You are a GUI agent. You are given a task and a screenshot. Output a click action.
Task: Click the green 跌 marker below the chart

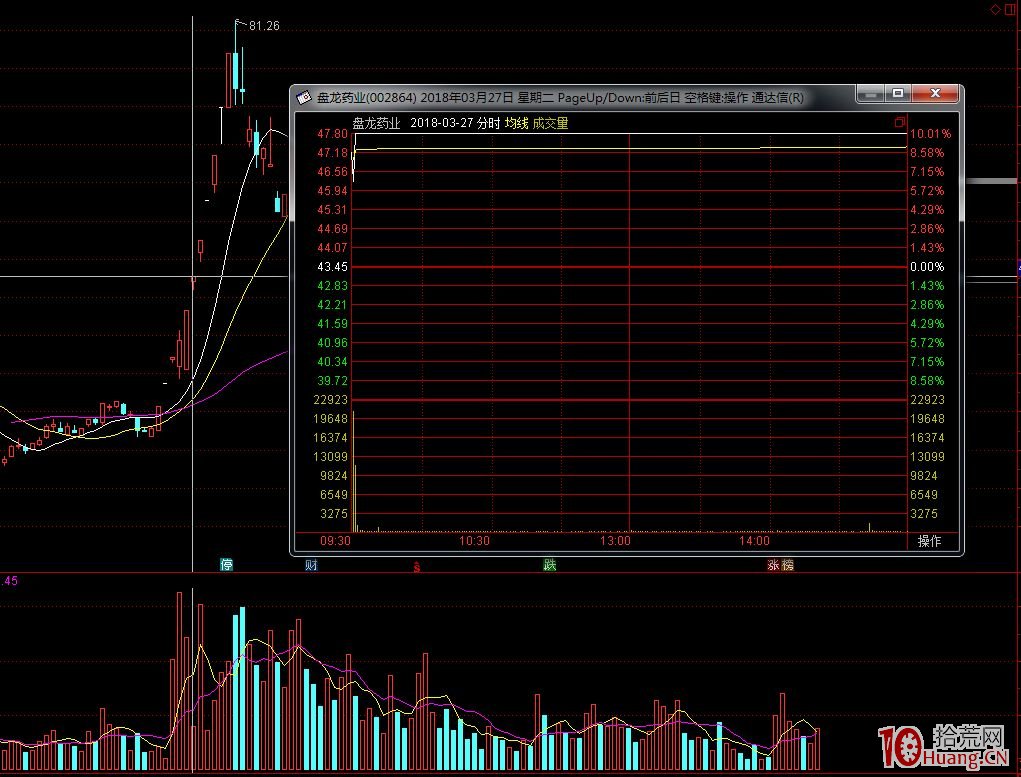point(549,565)
